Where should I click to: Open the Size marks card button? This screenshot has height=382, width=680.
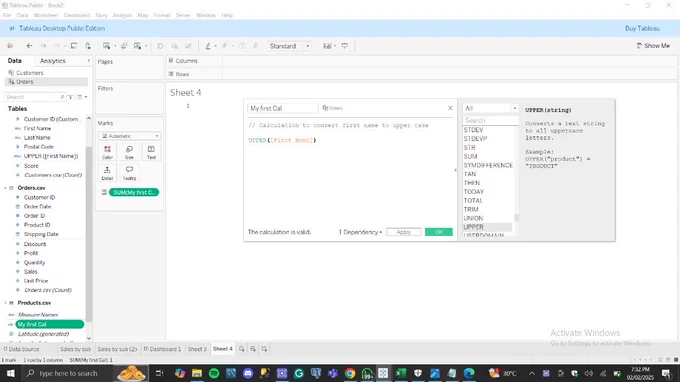[129, 152]
